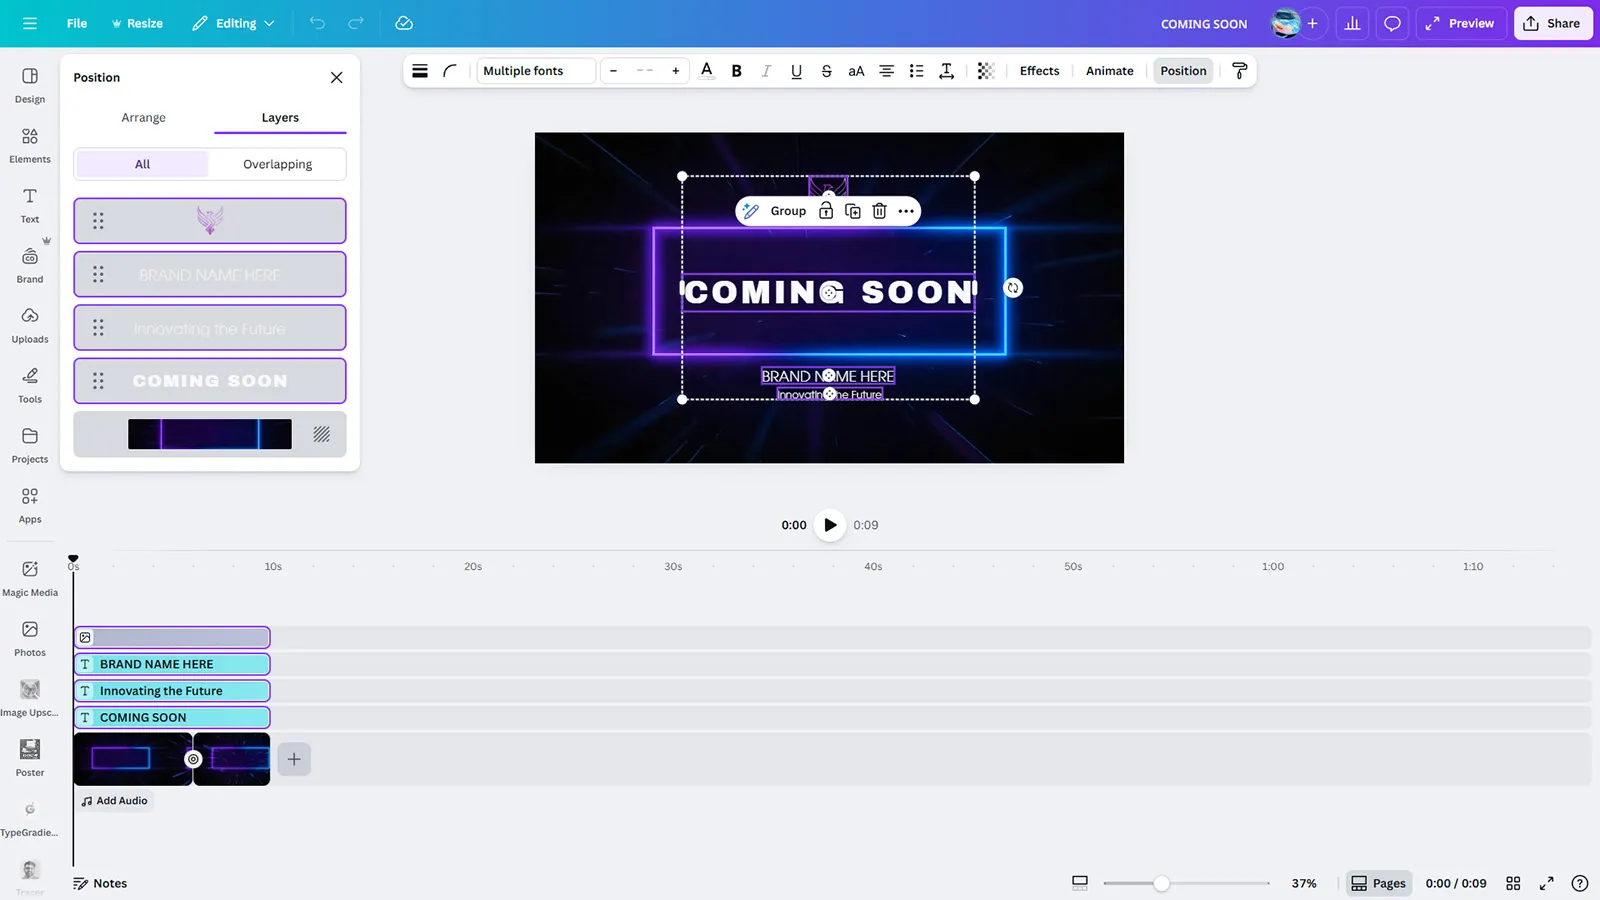Click the Share button

1552,23
